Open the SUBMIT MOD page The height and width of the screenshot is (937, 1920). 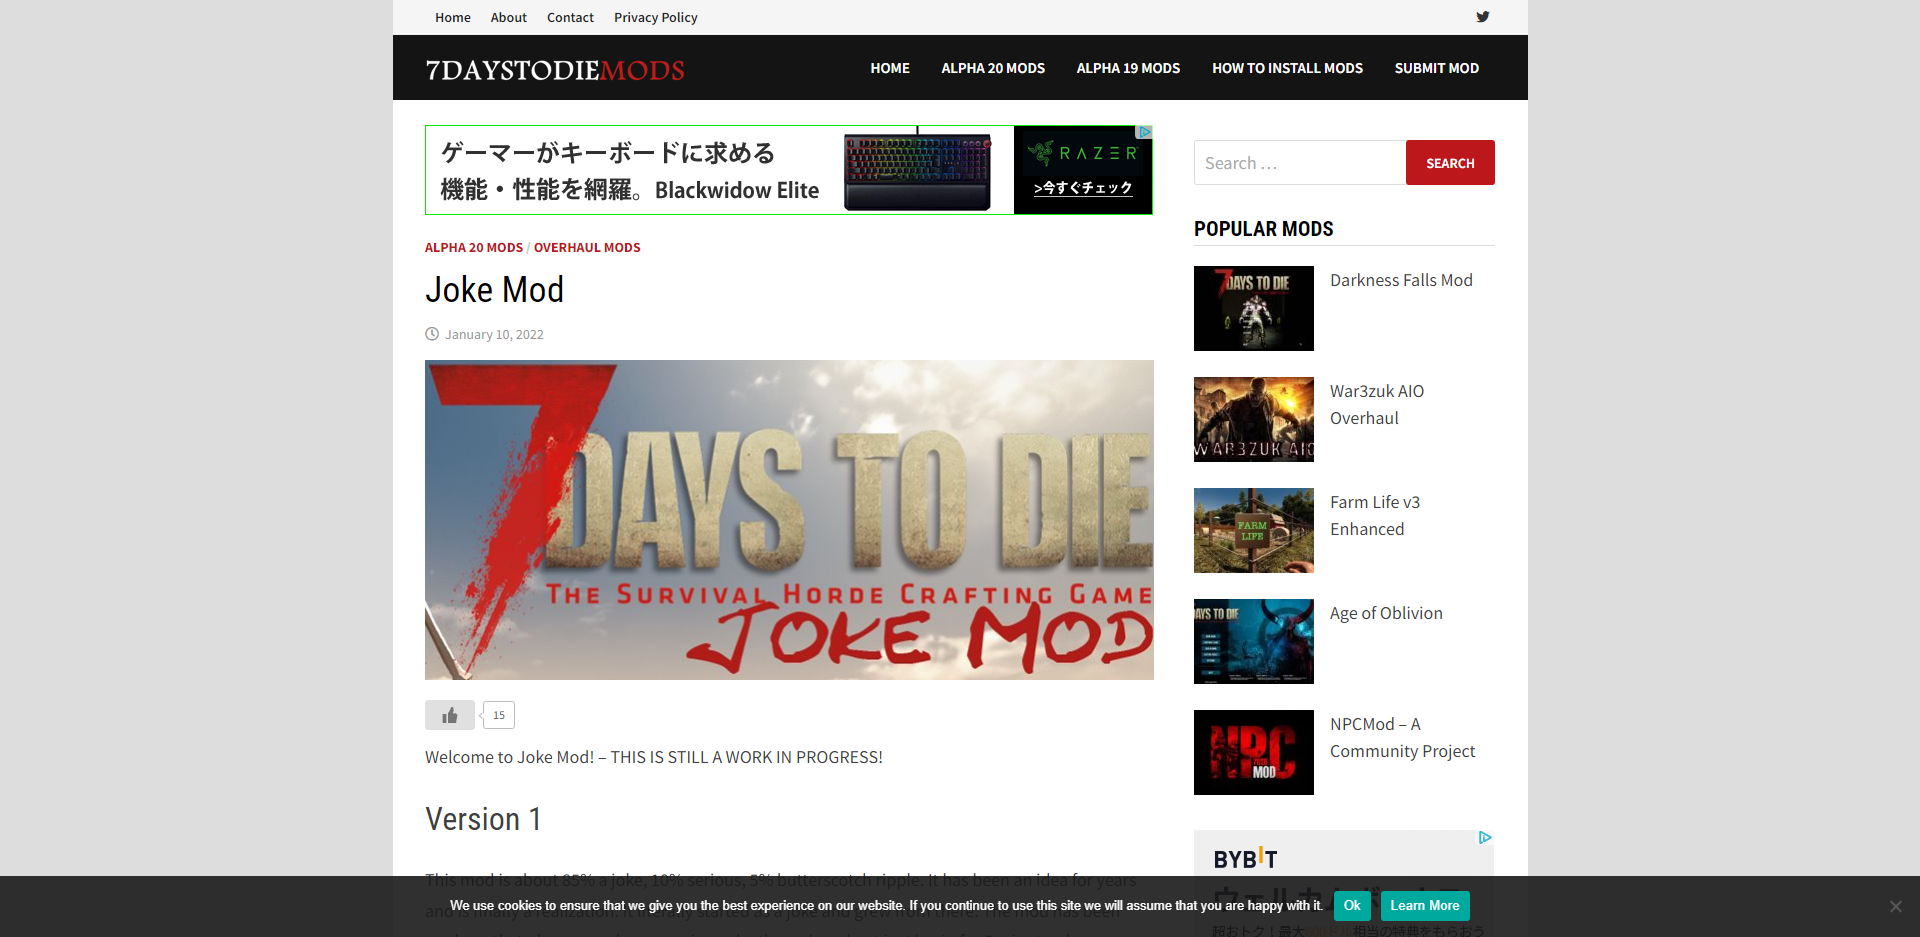tap(1436, 68)
